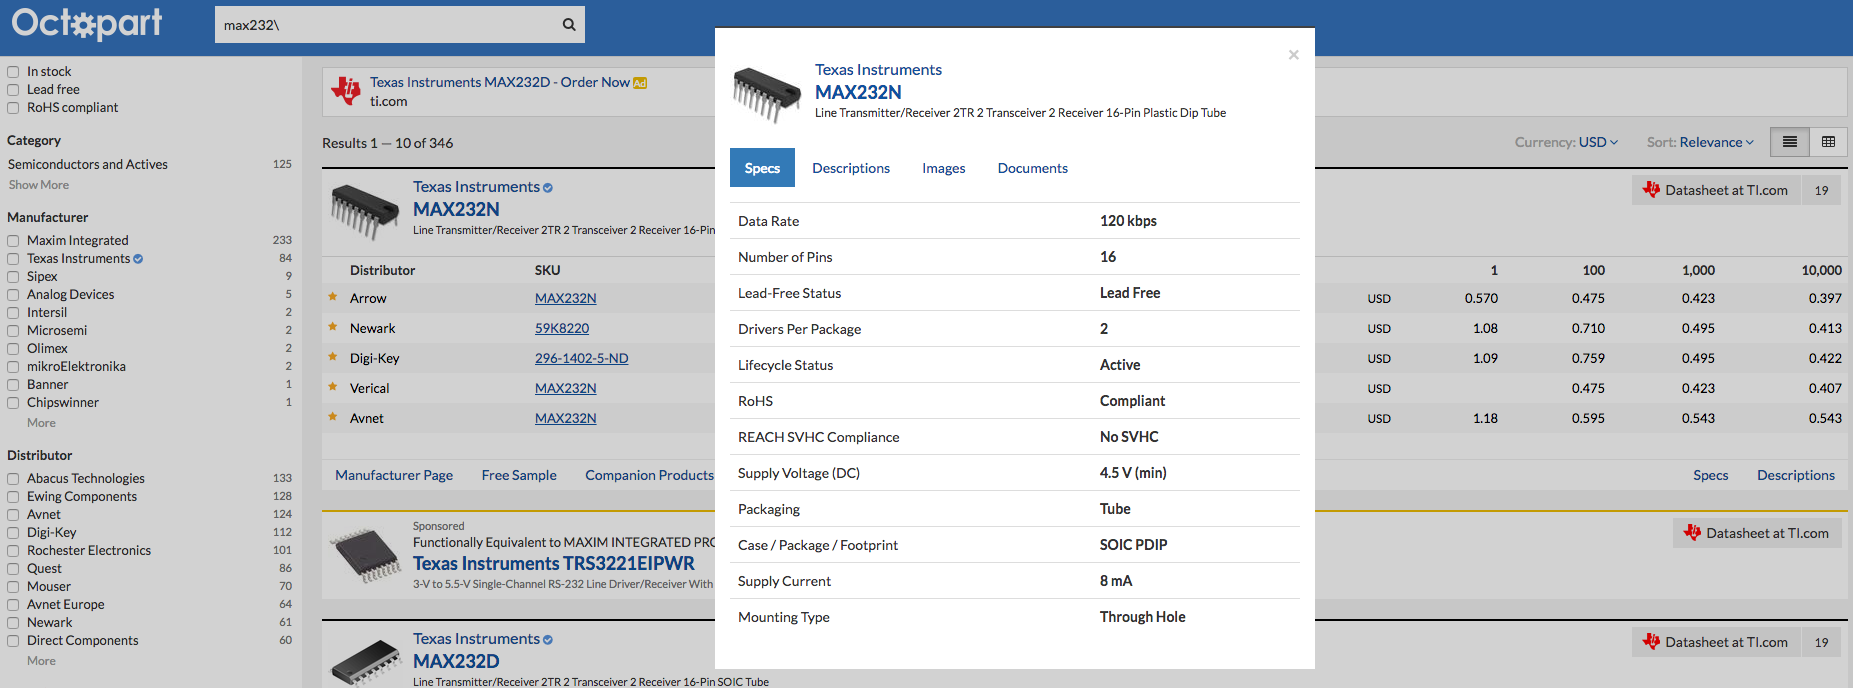
Task: Toggle the Lead free checkbox
Action: pos(13,90)
